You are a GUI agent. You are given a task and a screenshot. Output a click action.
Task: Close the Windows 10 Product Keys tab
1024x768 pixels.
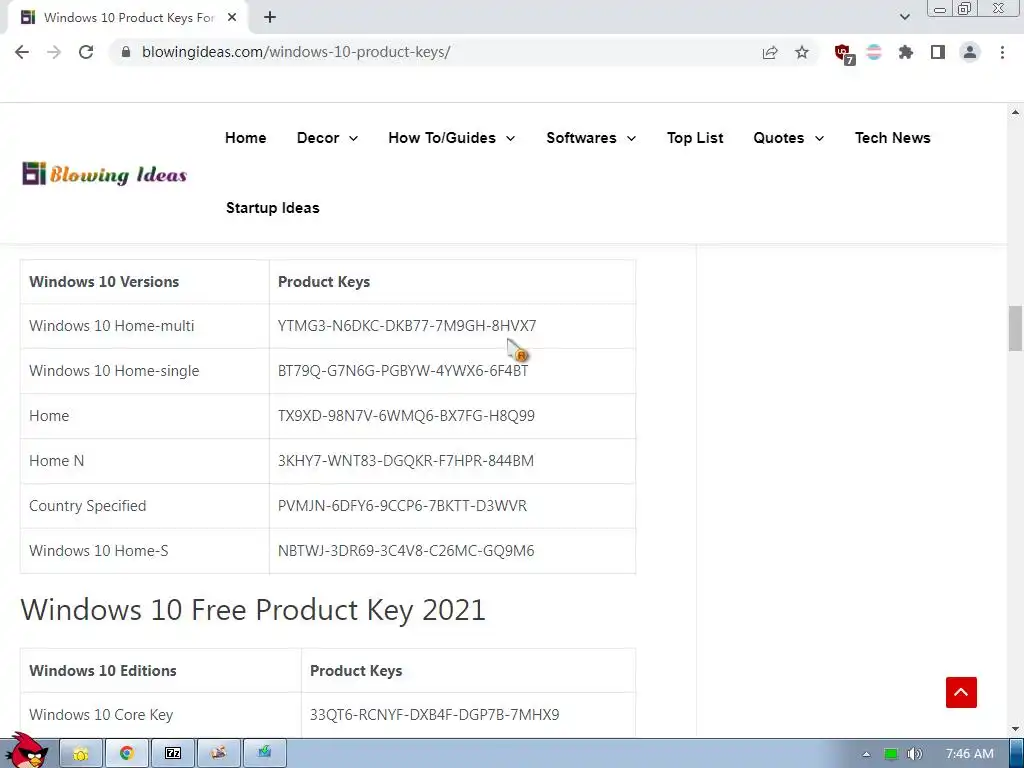tap(232, 18)
